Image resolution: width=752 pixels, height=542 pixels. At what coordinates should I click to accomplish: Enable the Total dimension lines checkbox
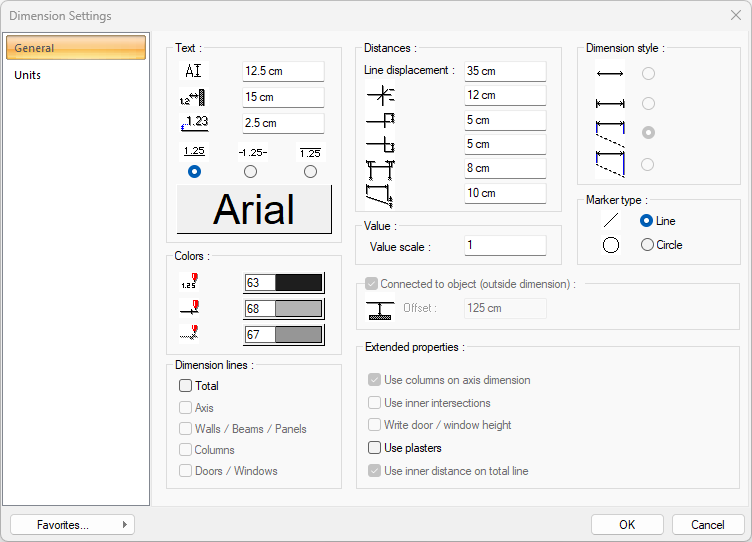coord(185,386)
